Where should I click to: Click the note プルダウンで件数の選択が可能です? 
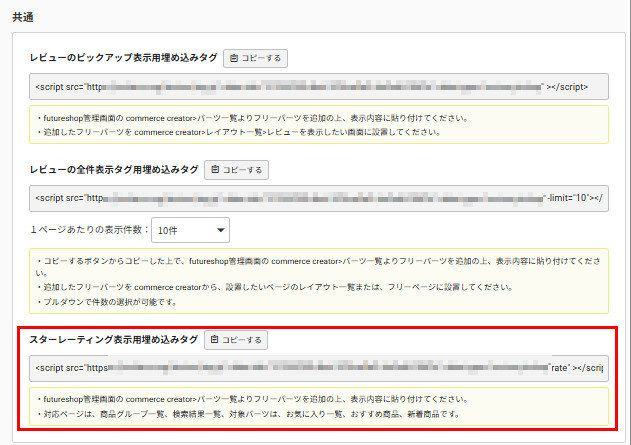point(107,302)
